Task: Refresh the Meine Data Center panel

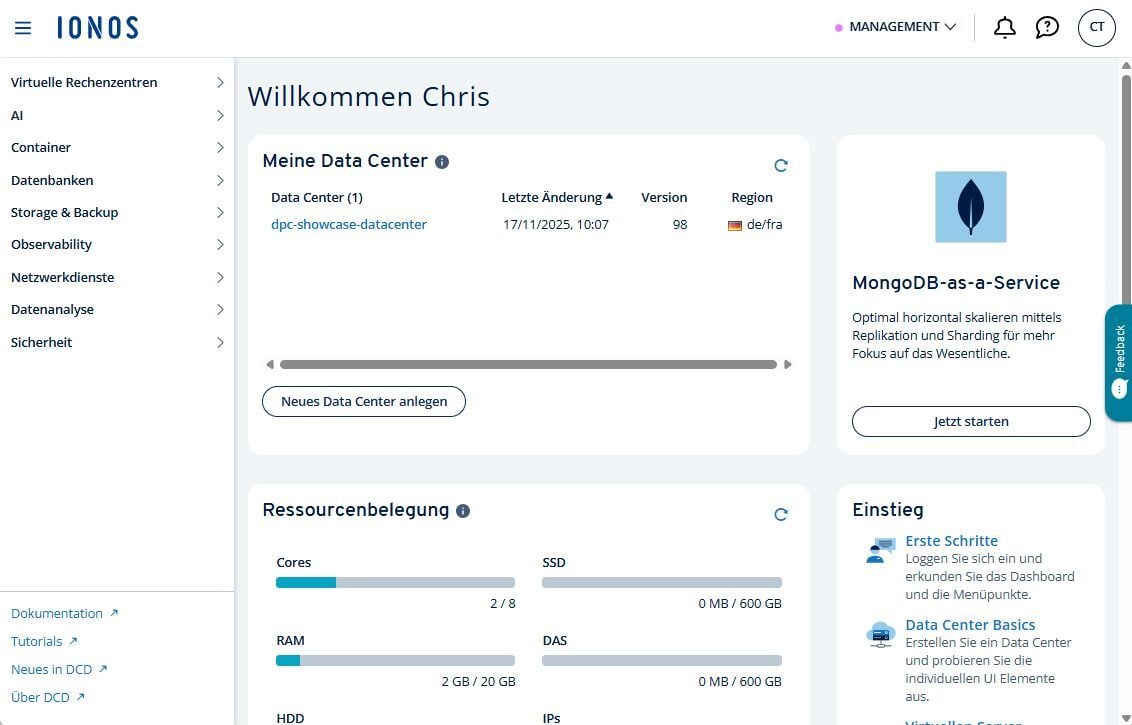Action: click(x=781, y=166)
